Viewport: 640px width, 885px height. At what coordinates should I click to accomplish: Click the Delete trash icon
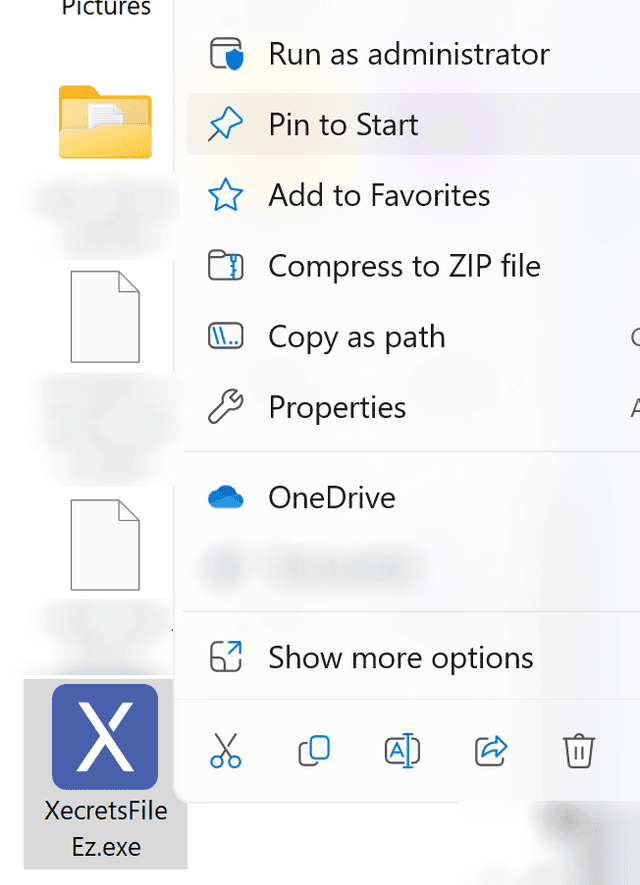579,752
